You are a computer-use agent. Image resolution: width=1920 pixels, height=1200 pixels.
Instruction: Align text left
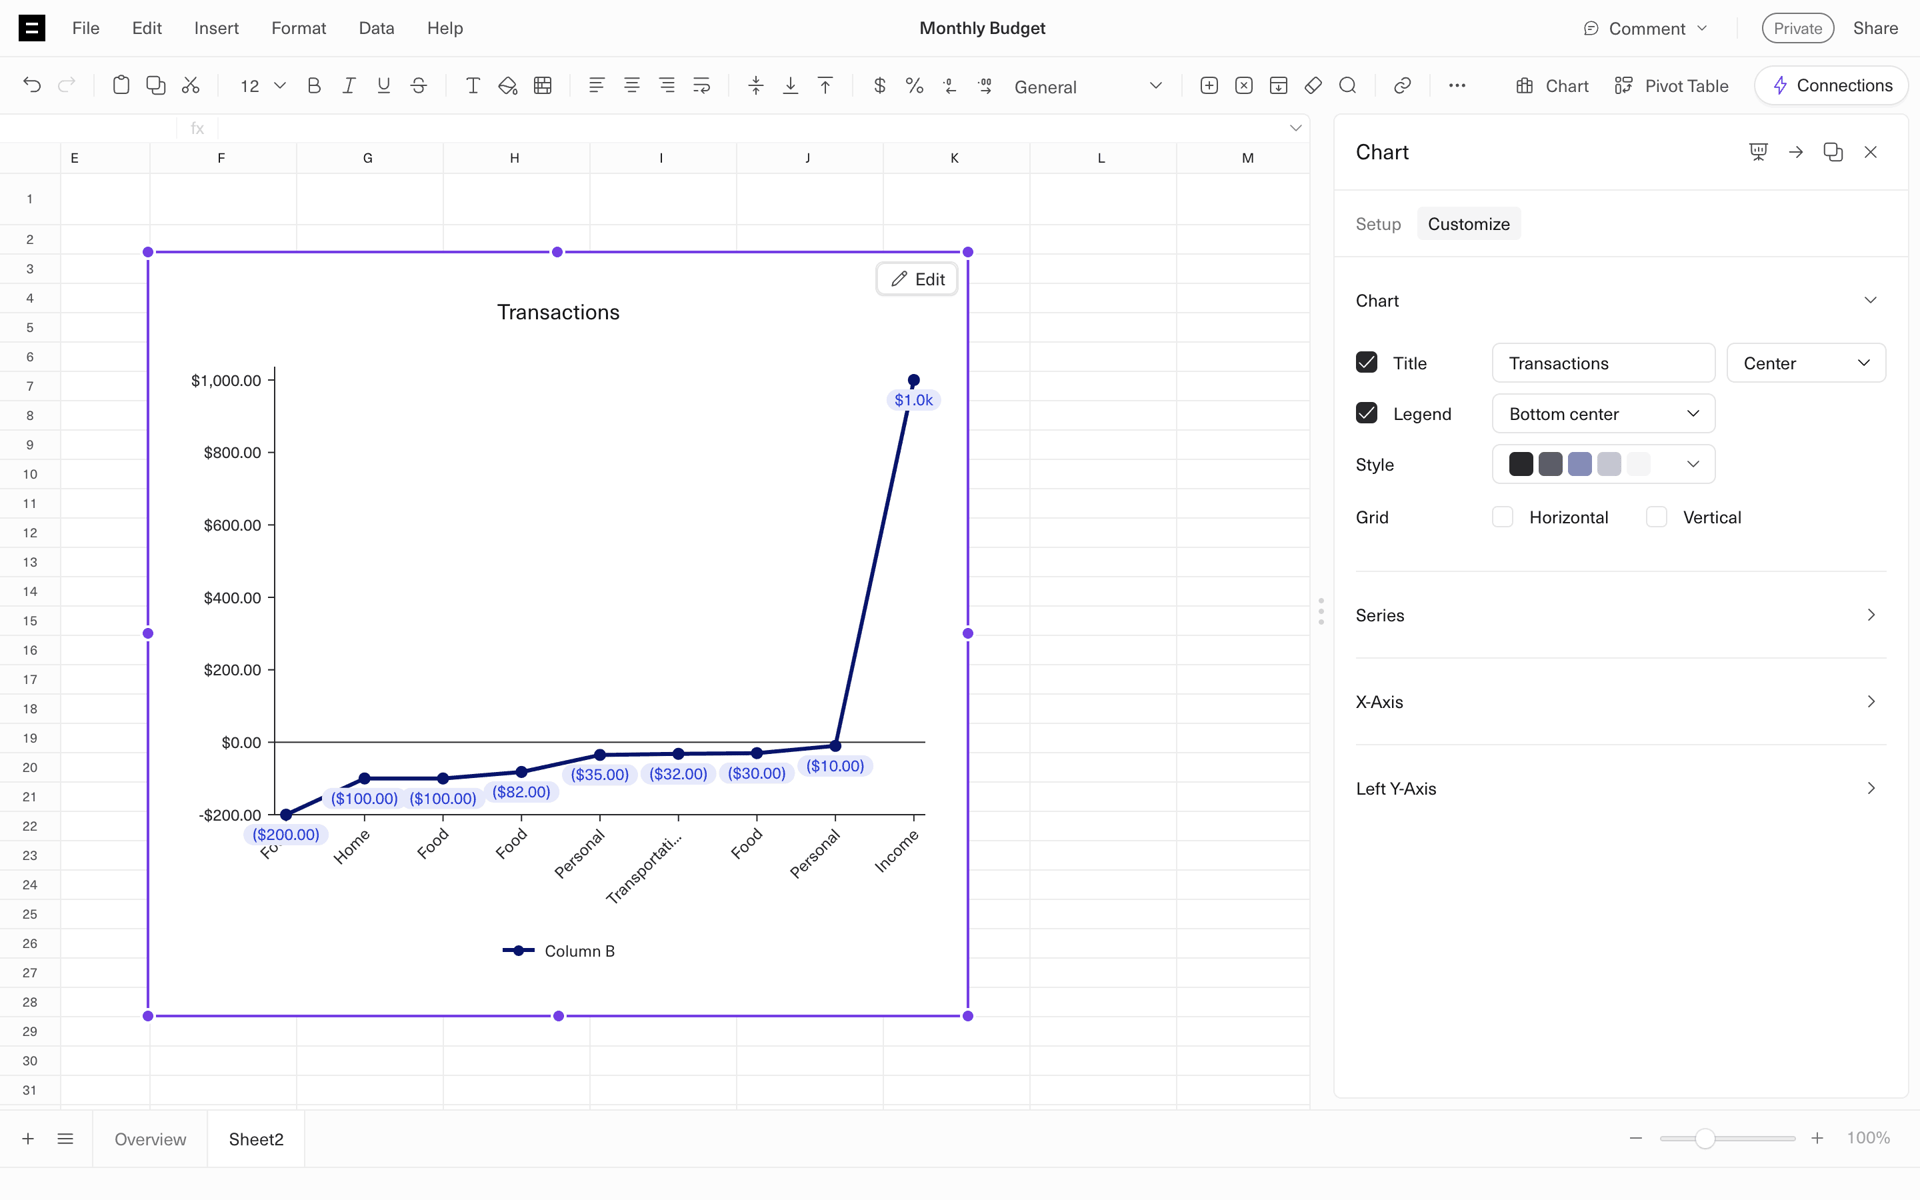point(597,86)
